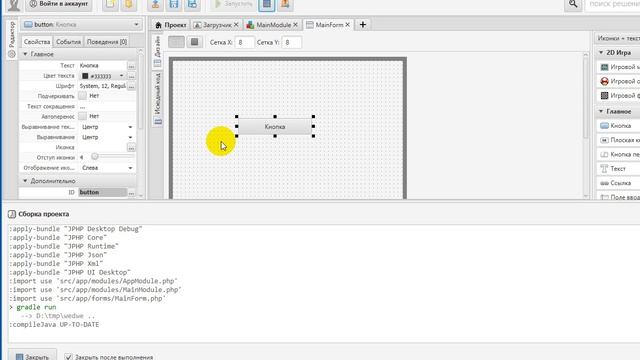Toggle the Автоперенос checkbox
Image resolution: width=640 pixels, height=360 pixels.
[x=82, y=116]
